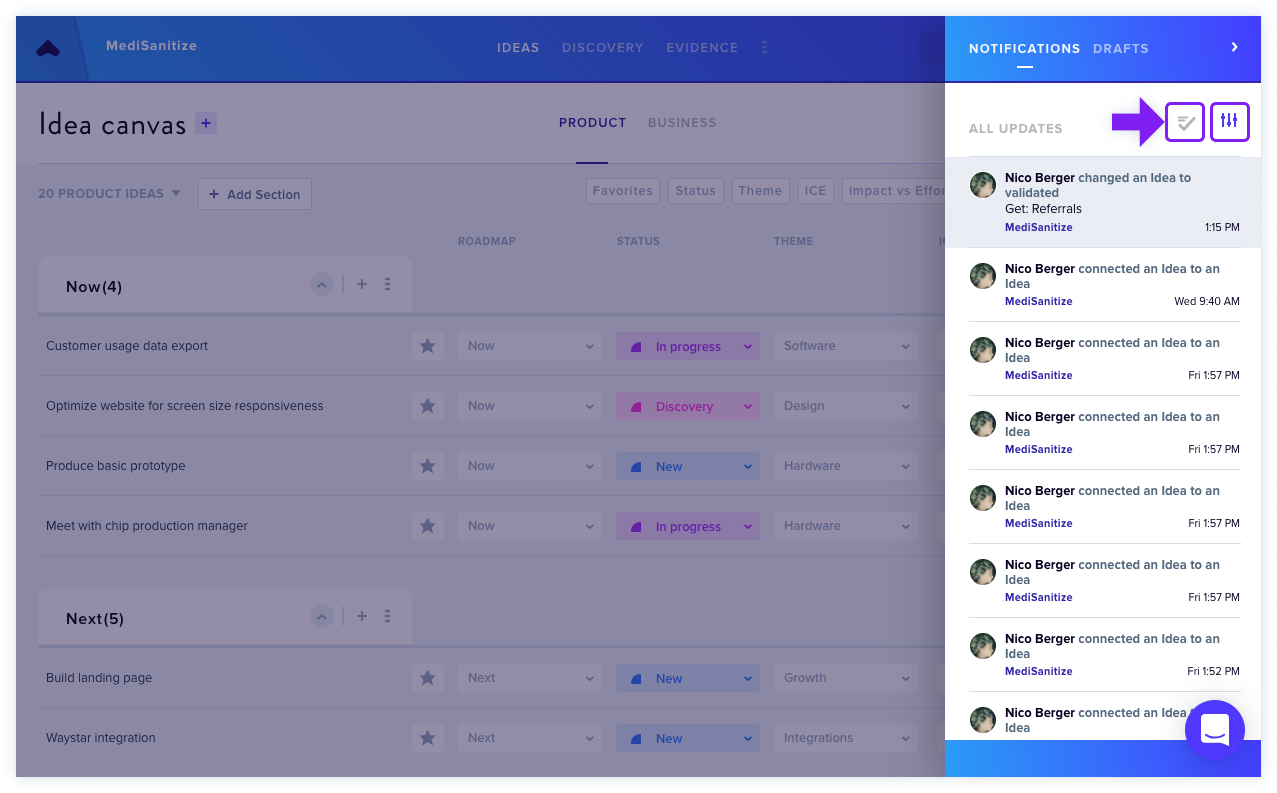The width and height of the screenshot is (1277, 793).
Task: Open Fri 1:52 PM connected Idea notification
Action: click(x=1103, y=655)
